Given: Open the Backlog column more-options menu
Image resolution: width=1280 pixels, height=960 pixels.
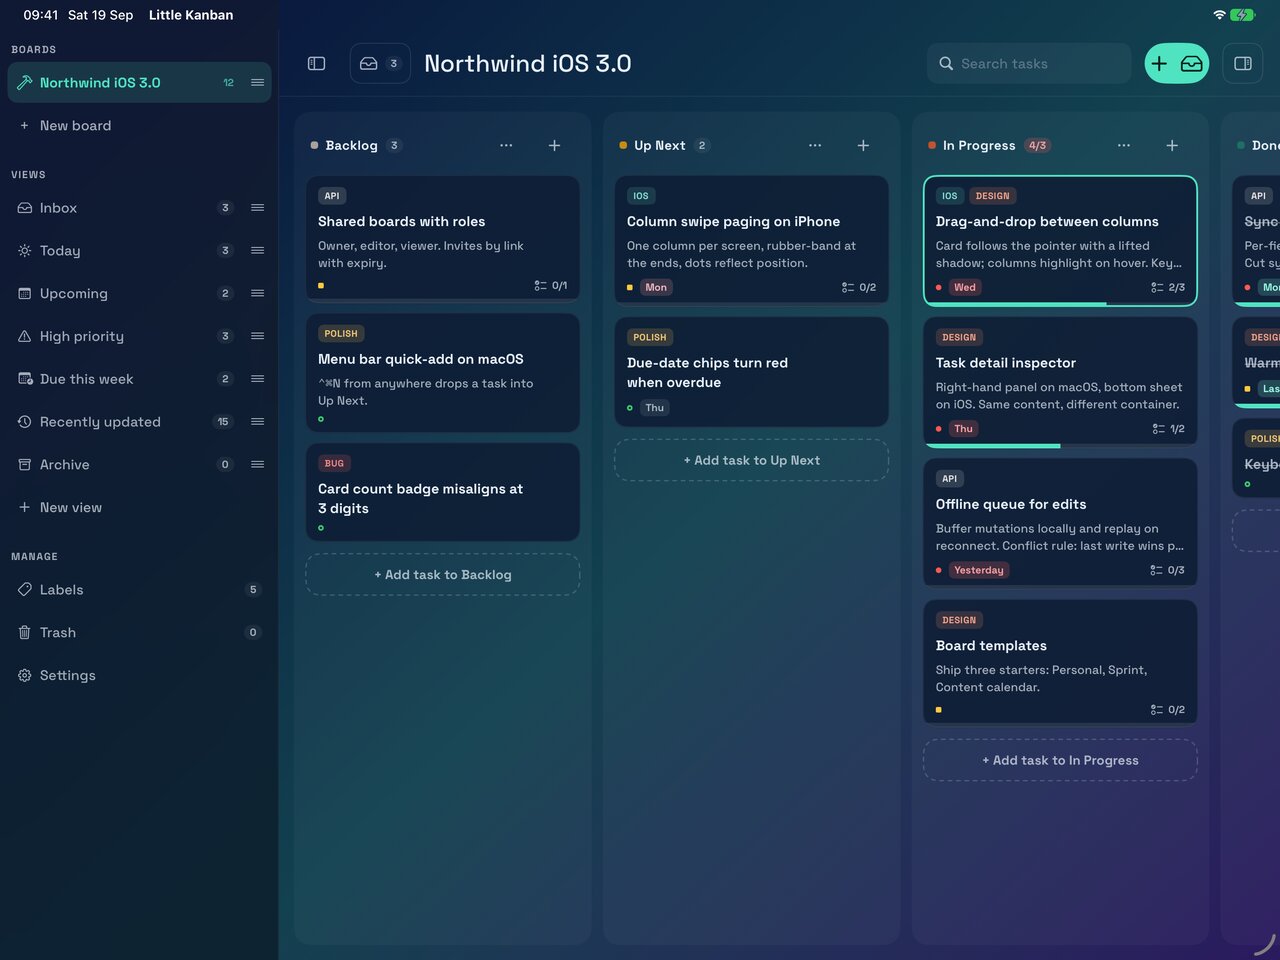Looking at the screenshot, I should [x=506, y=145].
